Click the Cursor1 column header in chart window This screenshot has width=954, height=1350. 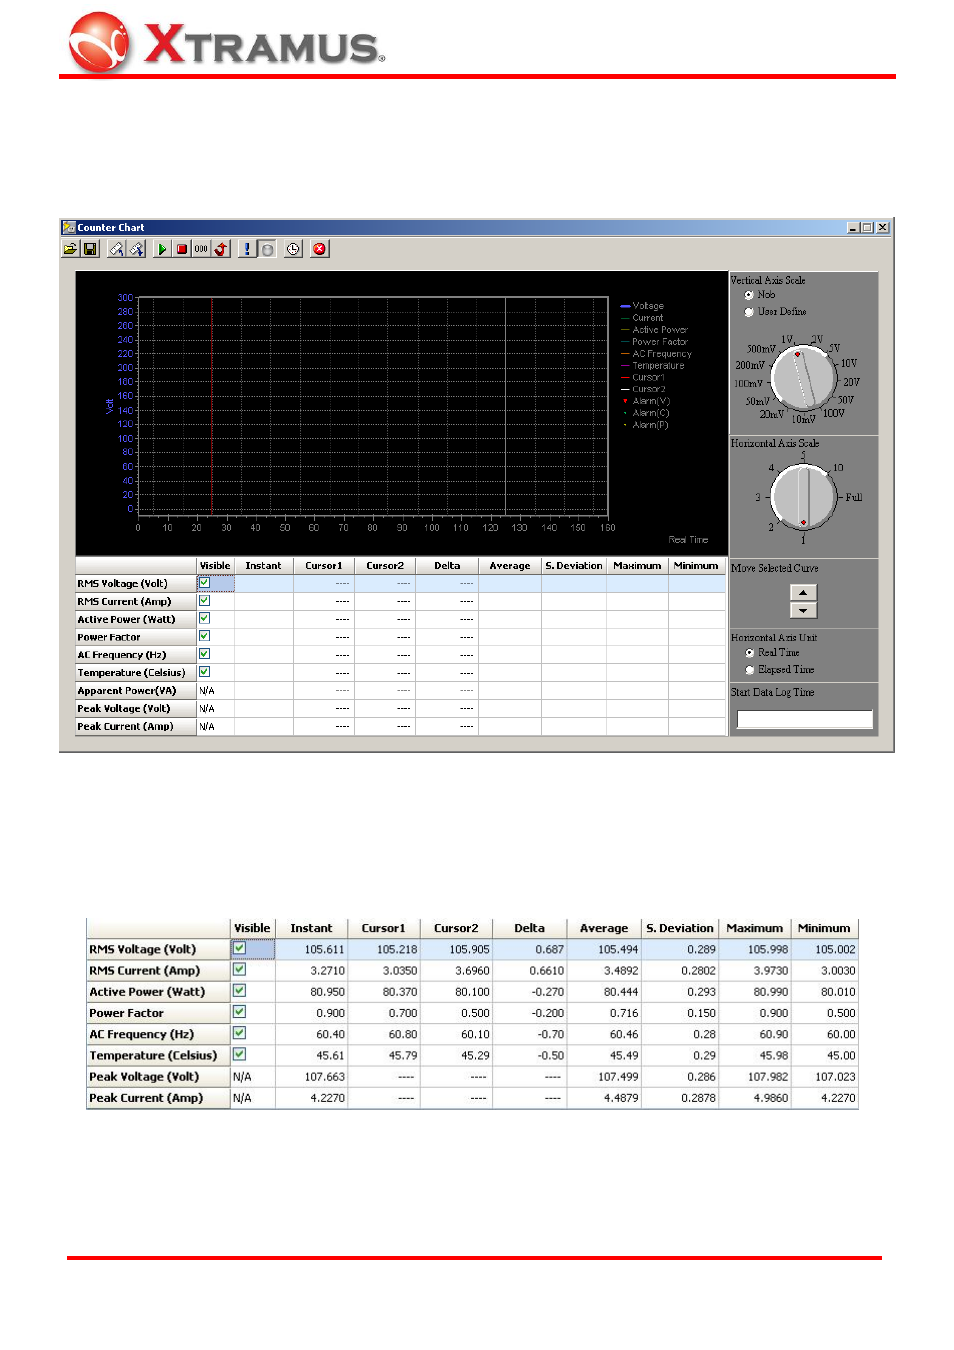[x=324, y=566]
